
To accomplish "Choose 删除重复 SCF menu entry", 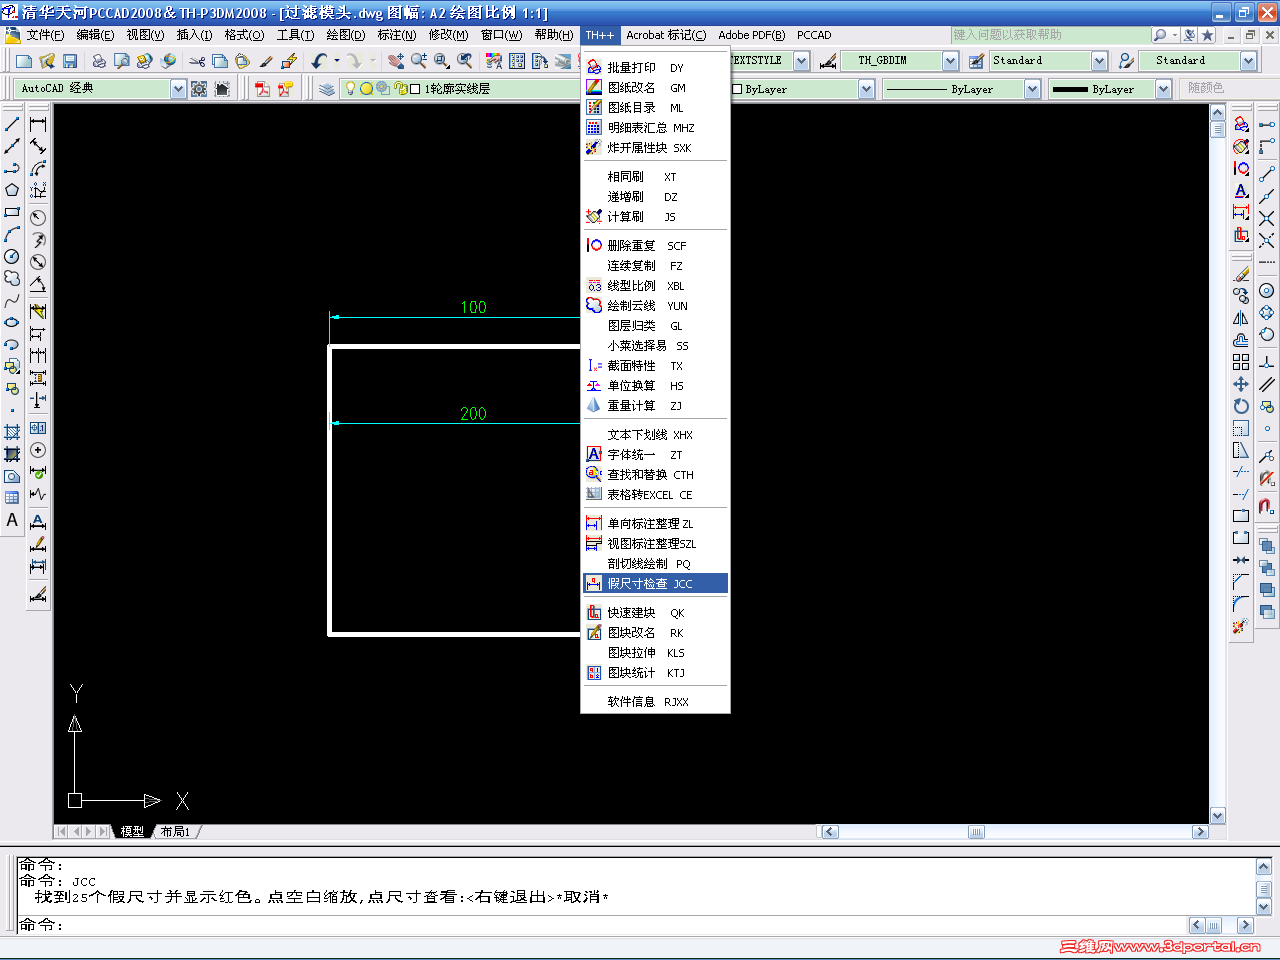I will pos(655,246).
